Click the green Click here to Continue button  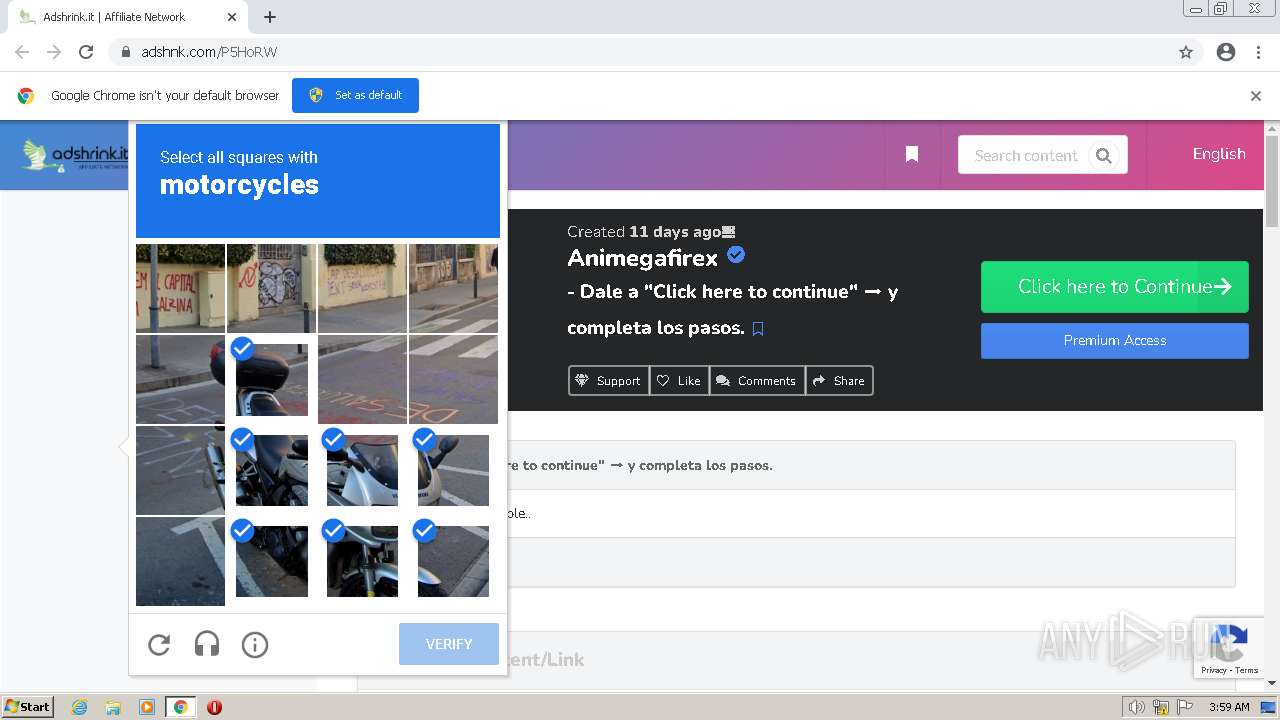point(1114,287)
